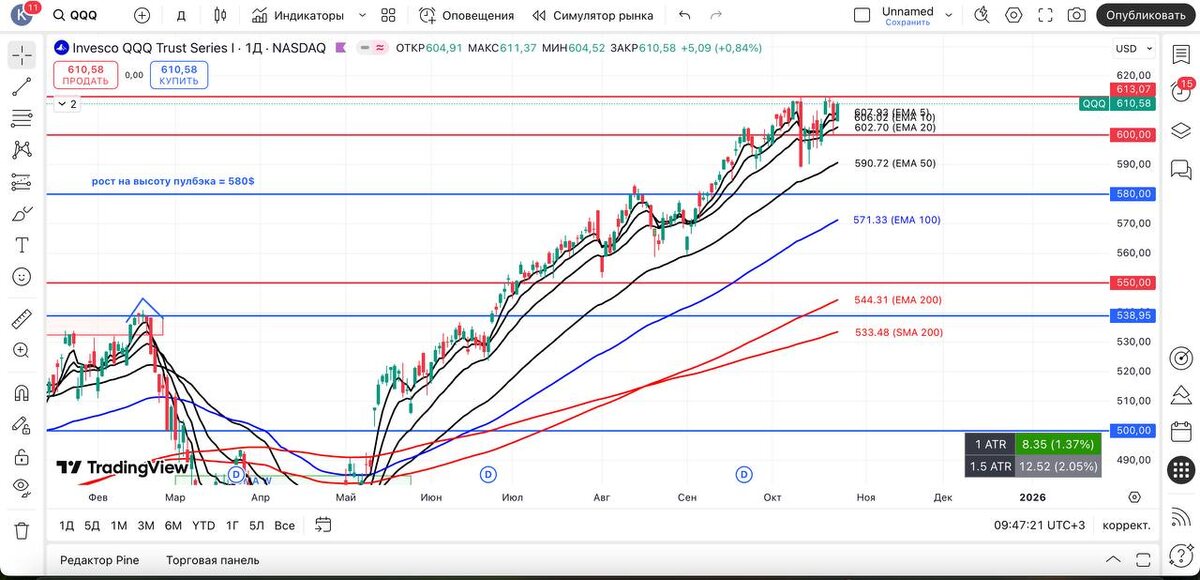Undo the last chart action
The image size is (1200, 580).
684,15
